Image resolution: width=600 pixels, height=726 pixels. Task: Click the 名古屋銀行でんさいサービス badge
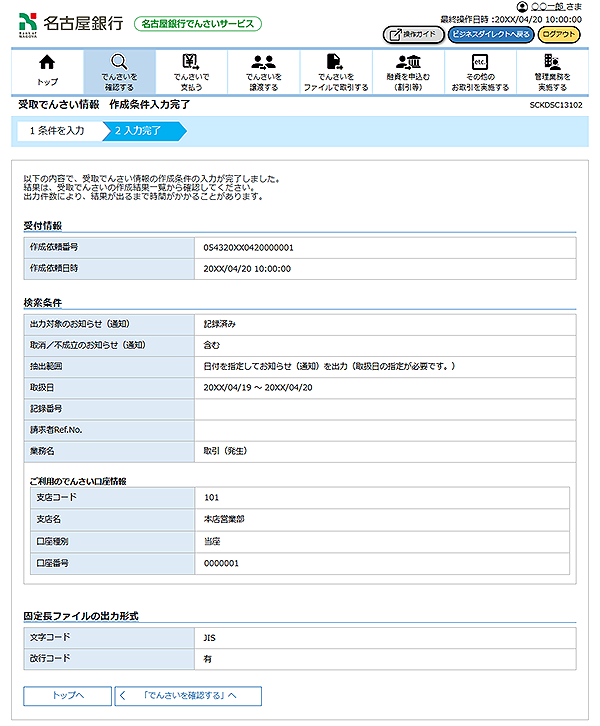(197, 23)
